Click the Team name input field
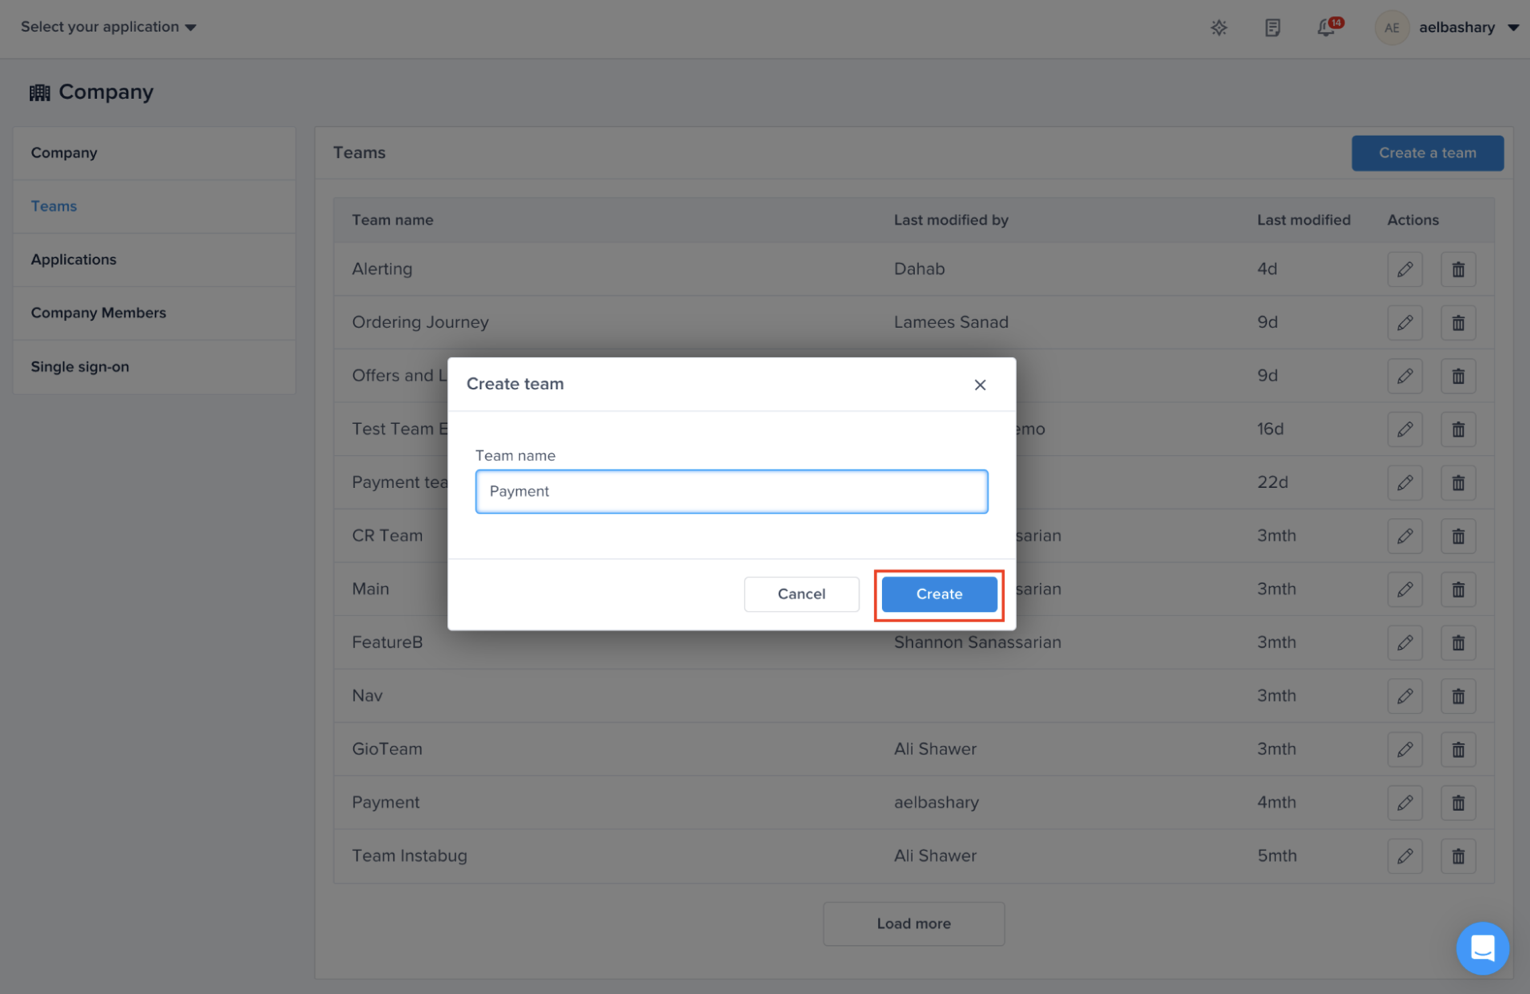This screenshot has width=1530, height=994. tap(731, 492)
